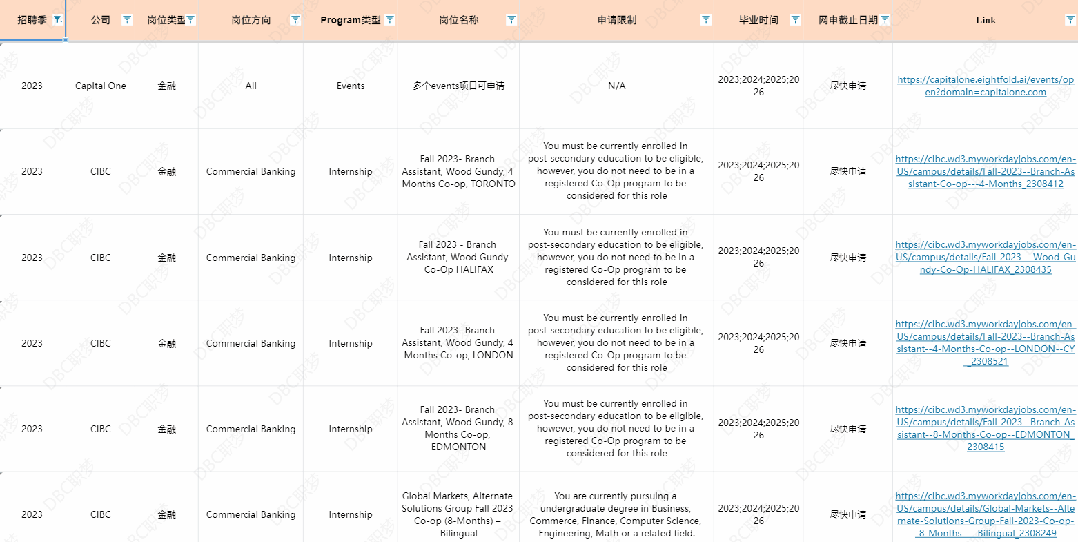Select enrollment requirement text in Toronto row
This screenshot has height=542, width=1078.
click(617, 171)
